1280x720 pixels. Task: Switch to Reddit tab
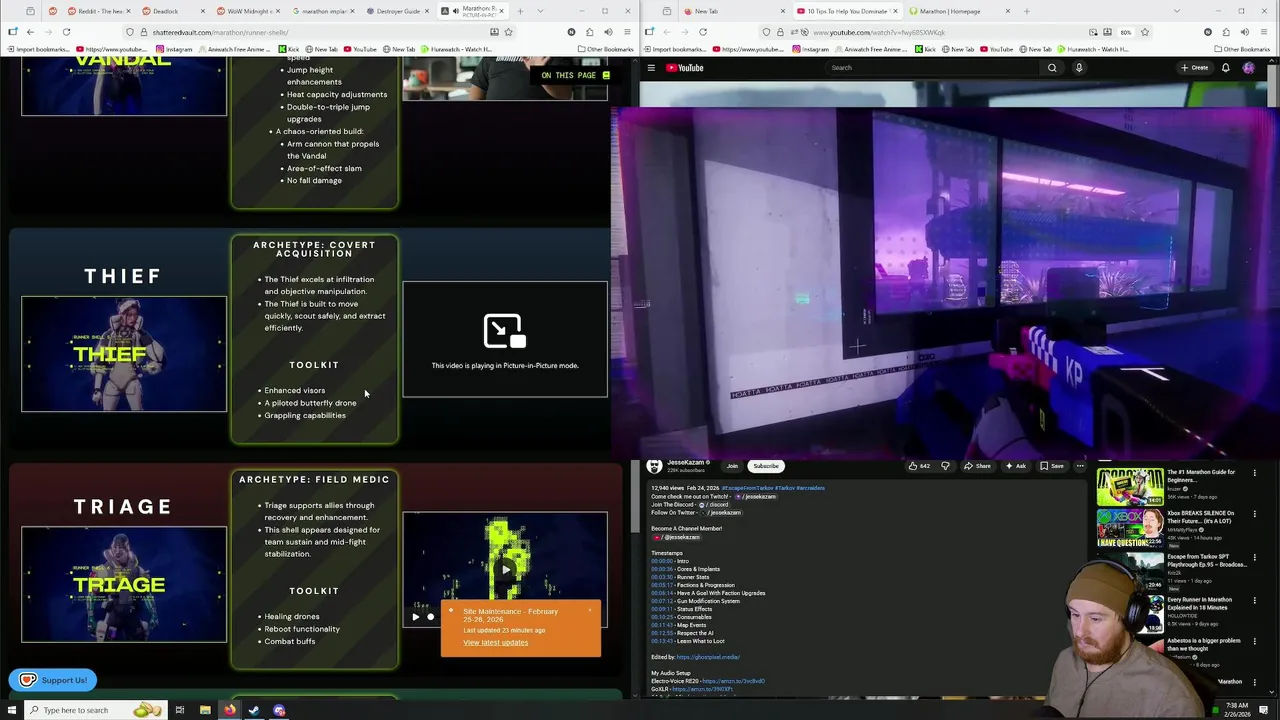(98, 11)
